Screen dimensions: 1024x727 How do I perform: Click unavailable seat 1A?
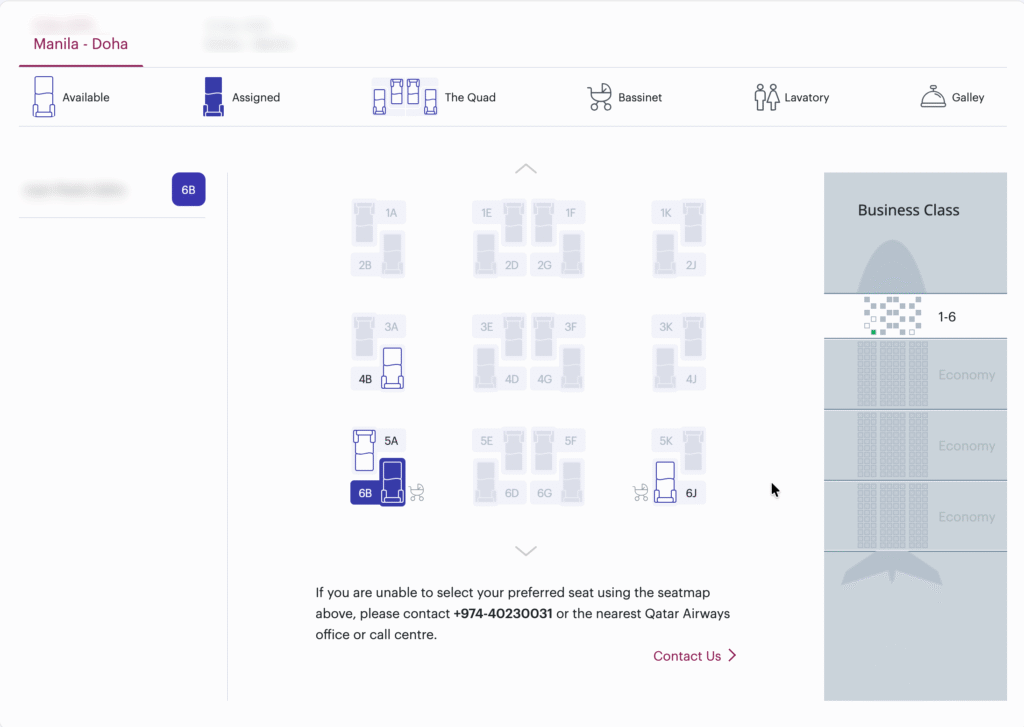(x=364, y=222)
